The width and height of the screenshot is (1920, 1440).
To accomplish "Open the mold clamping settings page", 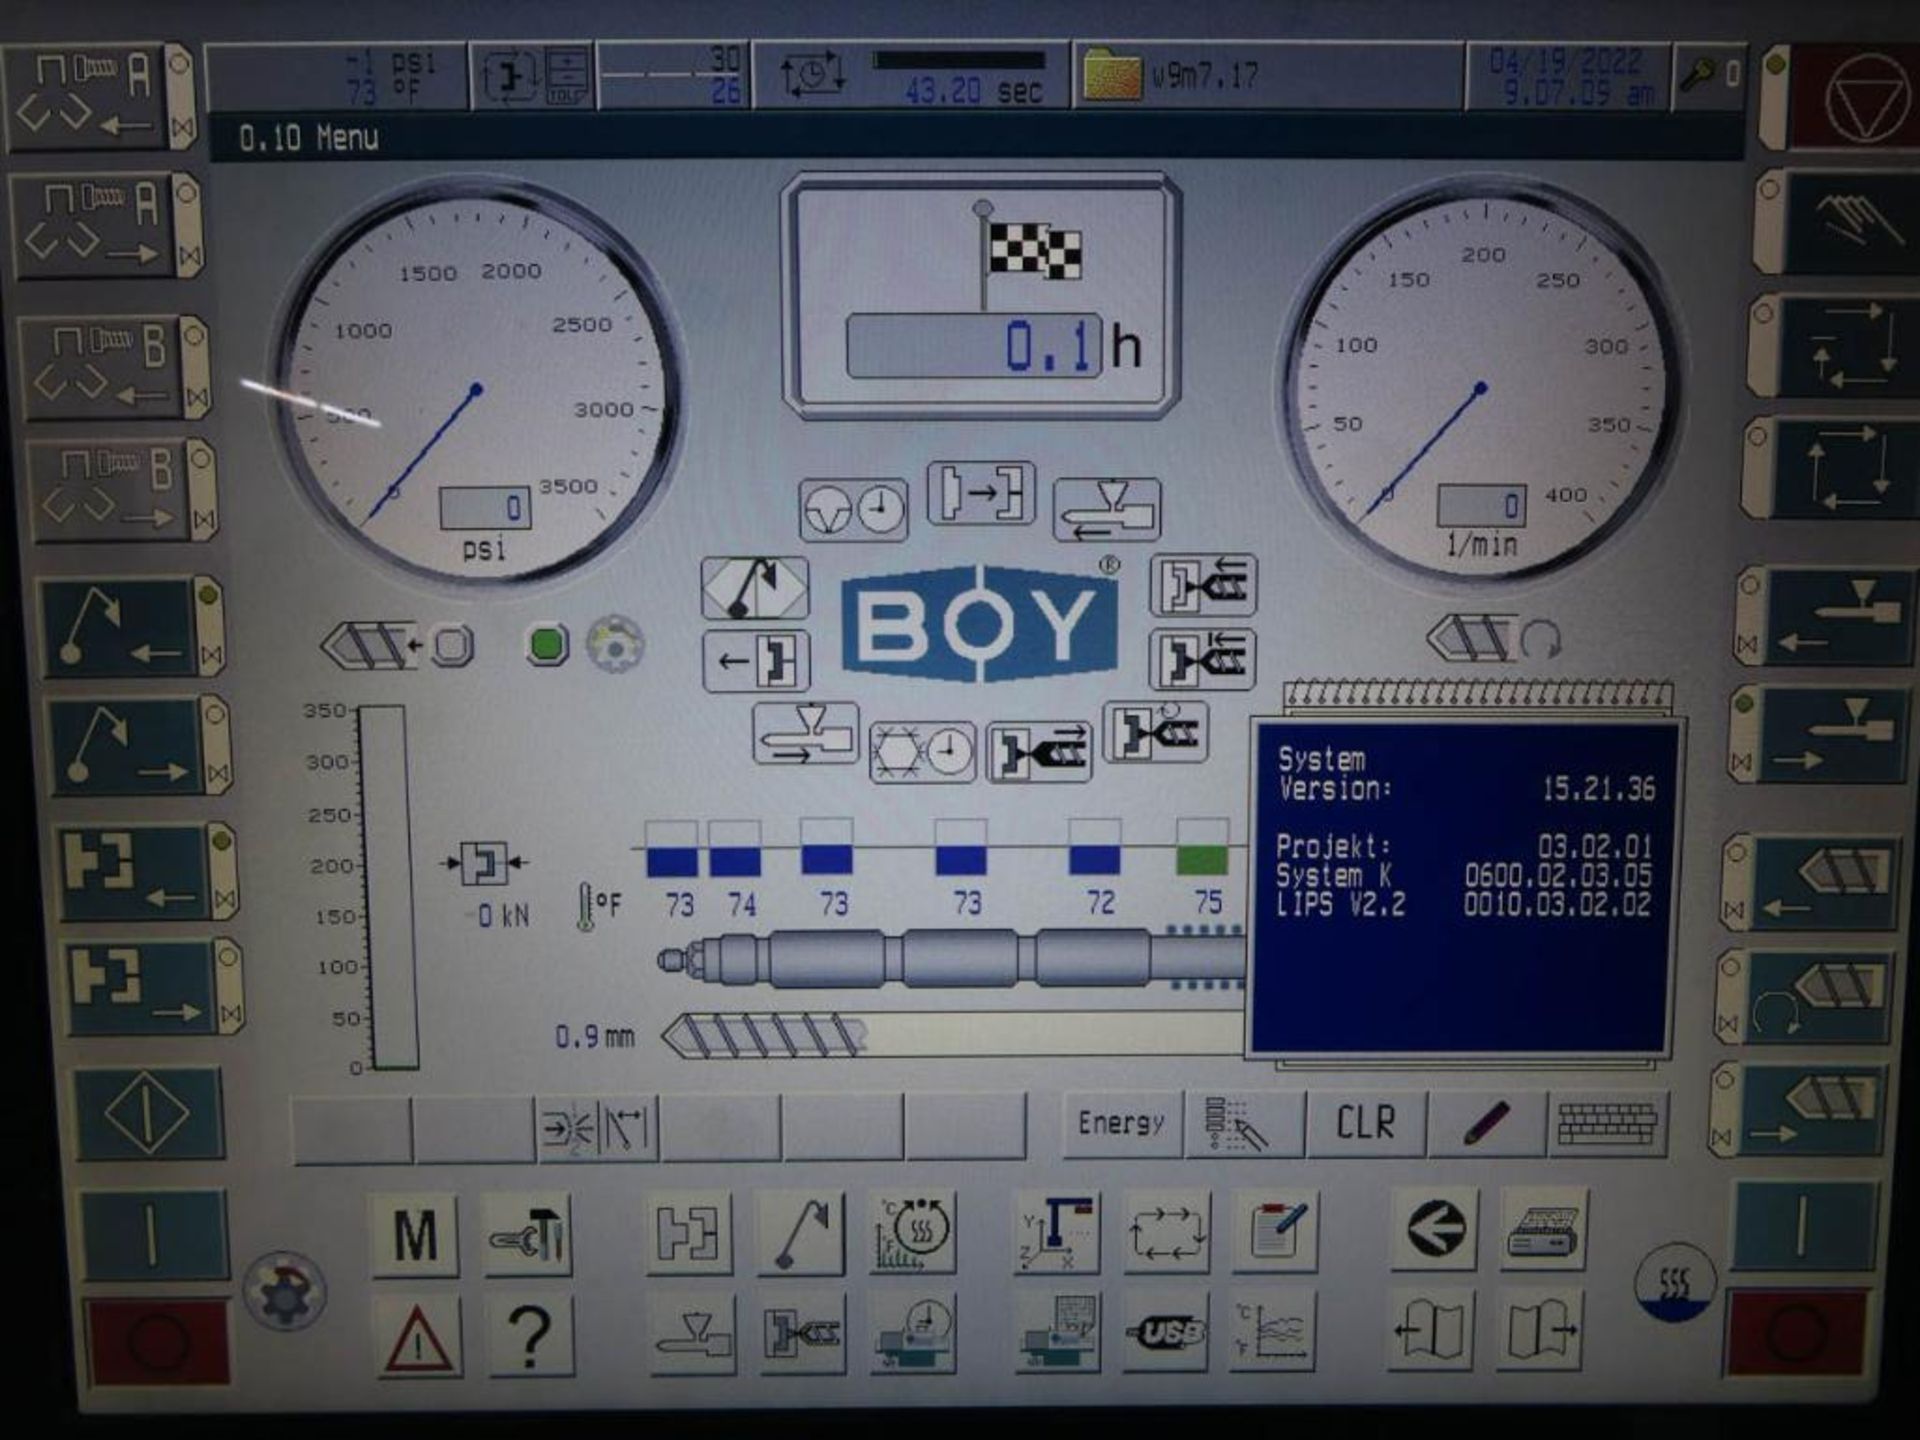I will click(689, 1233).
